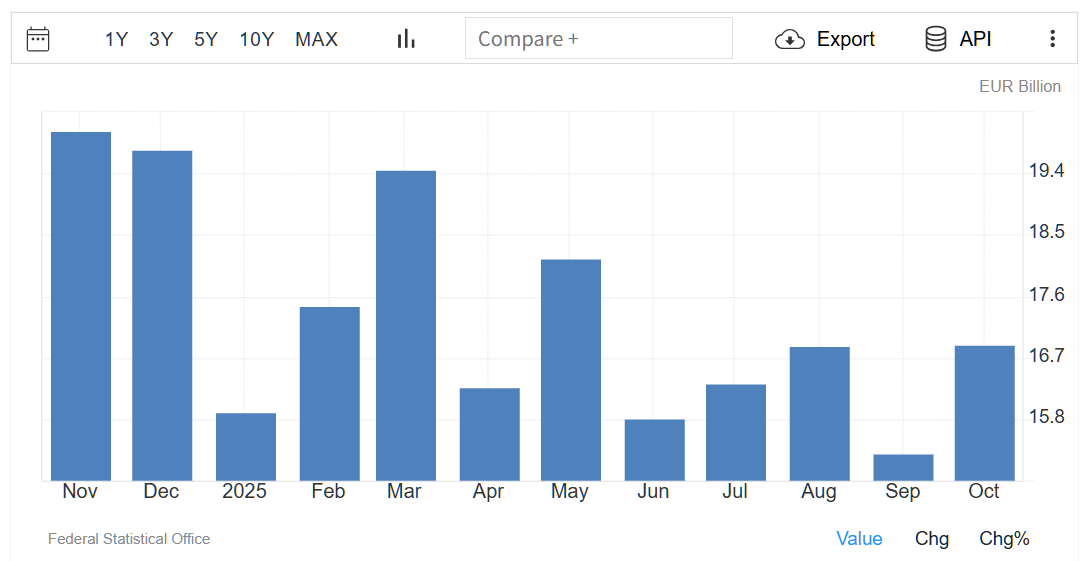Click the Federal Statistical Office source link
This screenshot has width=1089, height=561.
(129, 539)
